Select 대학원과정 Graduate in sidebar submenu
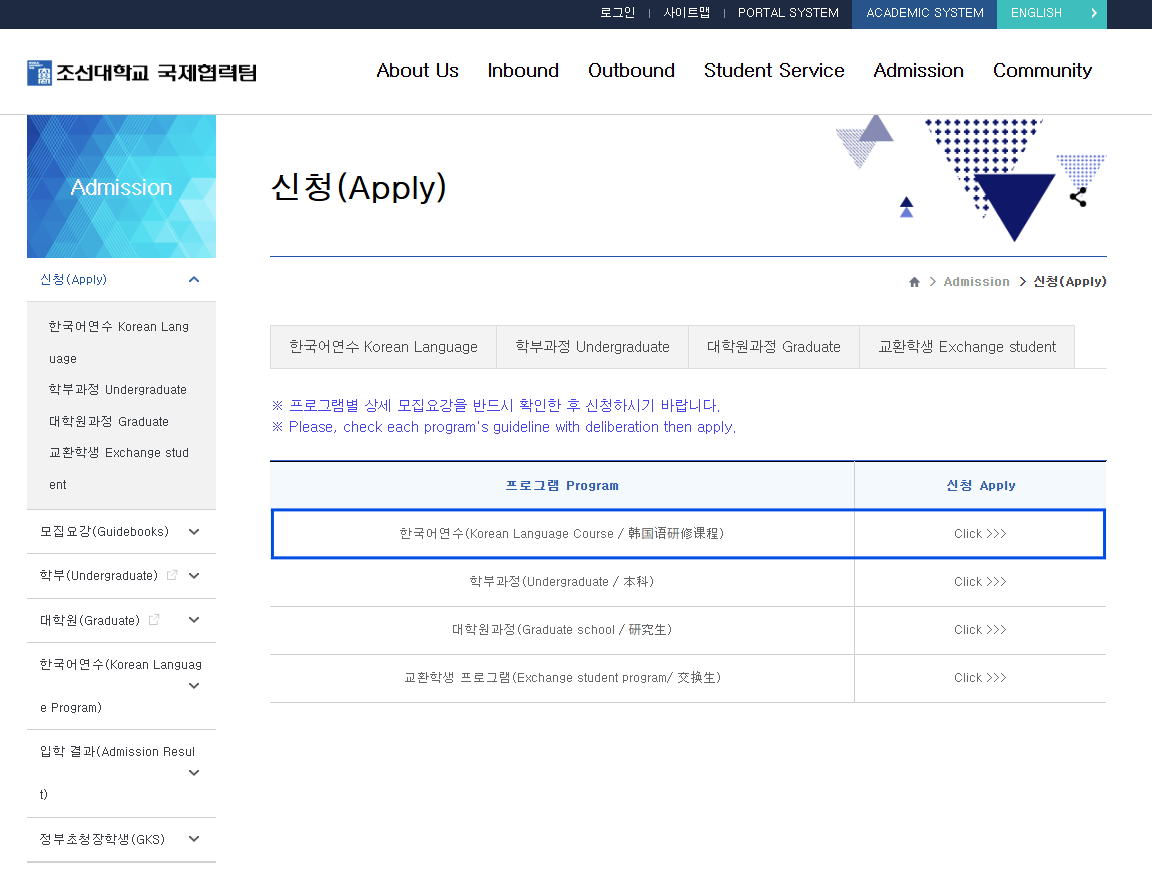This screenshot has height=884, width=1152. coord(109,422)
